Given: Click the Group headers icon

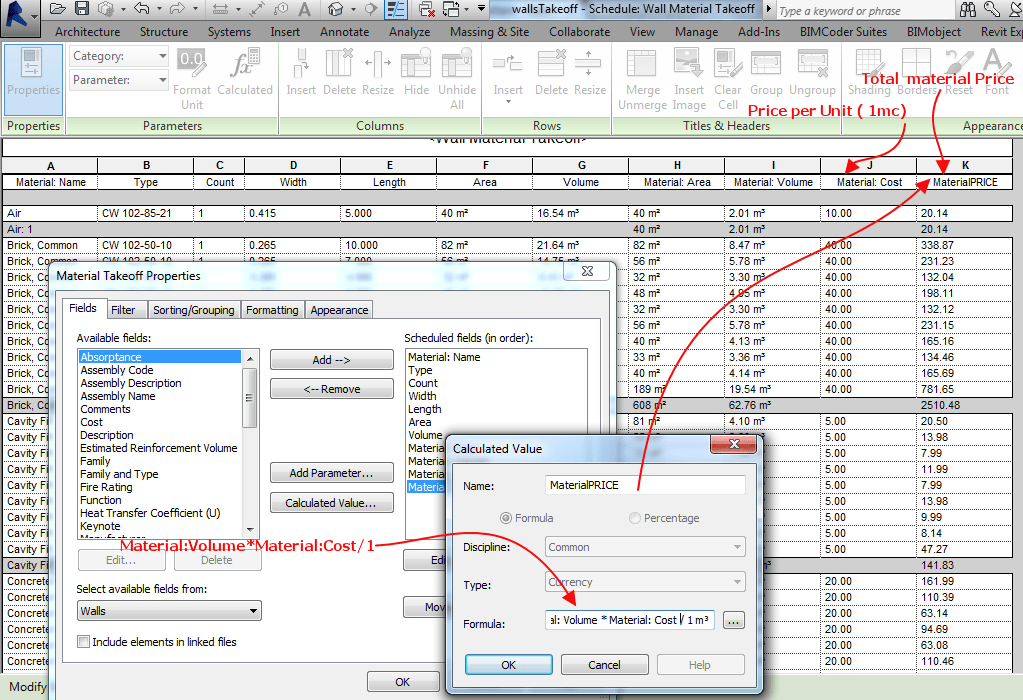Looking at the screenshot, I should point(766,64).
